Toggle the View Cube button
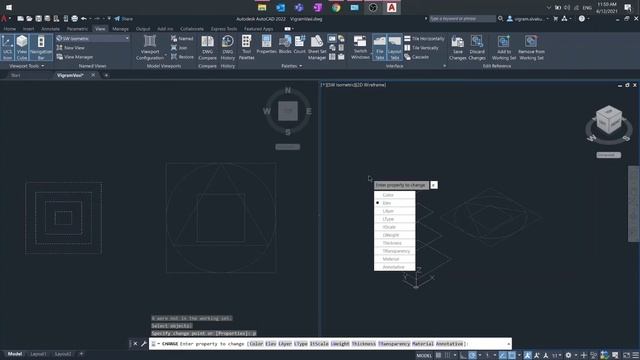The image size is (640, 360). click(x=22, y=47)
